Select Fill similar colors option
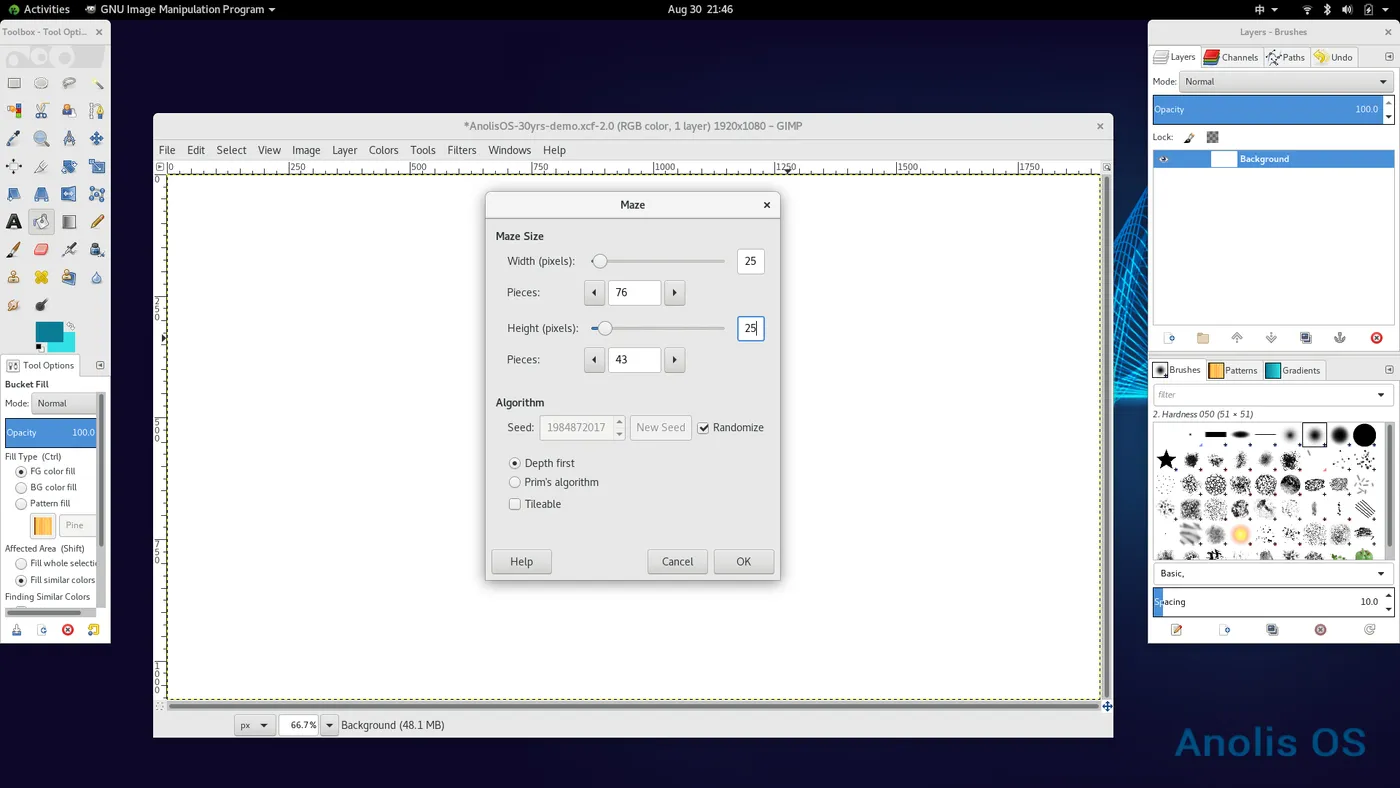1400x788 pixels. (x=21, y=580)
